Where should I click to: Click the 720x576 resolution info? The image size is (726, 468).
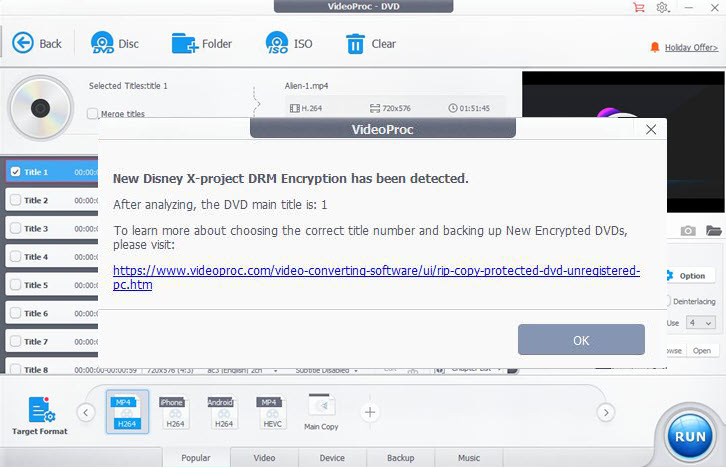[x=390, y=108]
